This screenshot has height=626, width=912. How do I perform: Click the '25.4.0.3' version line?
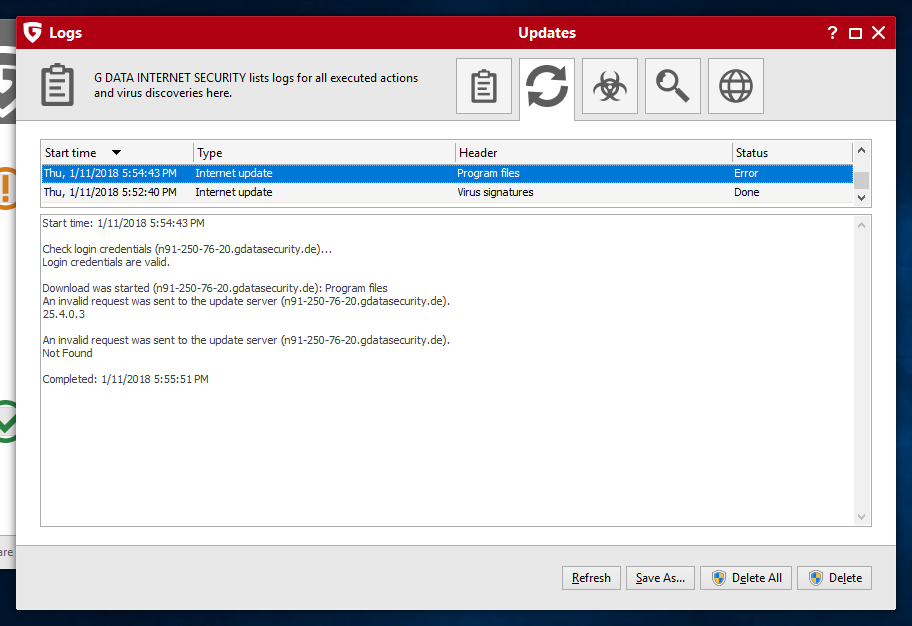click(63, 314)
